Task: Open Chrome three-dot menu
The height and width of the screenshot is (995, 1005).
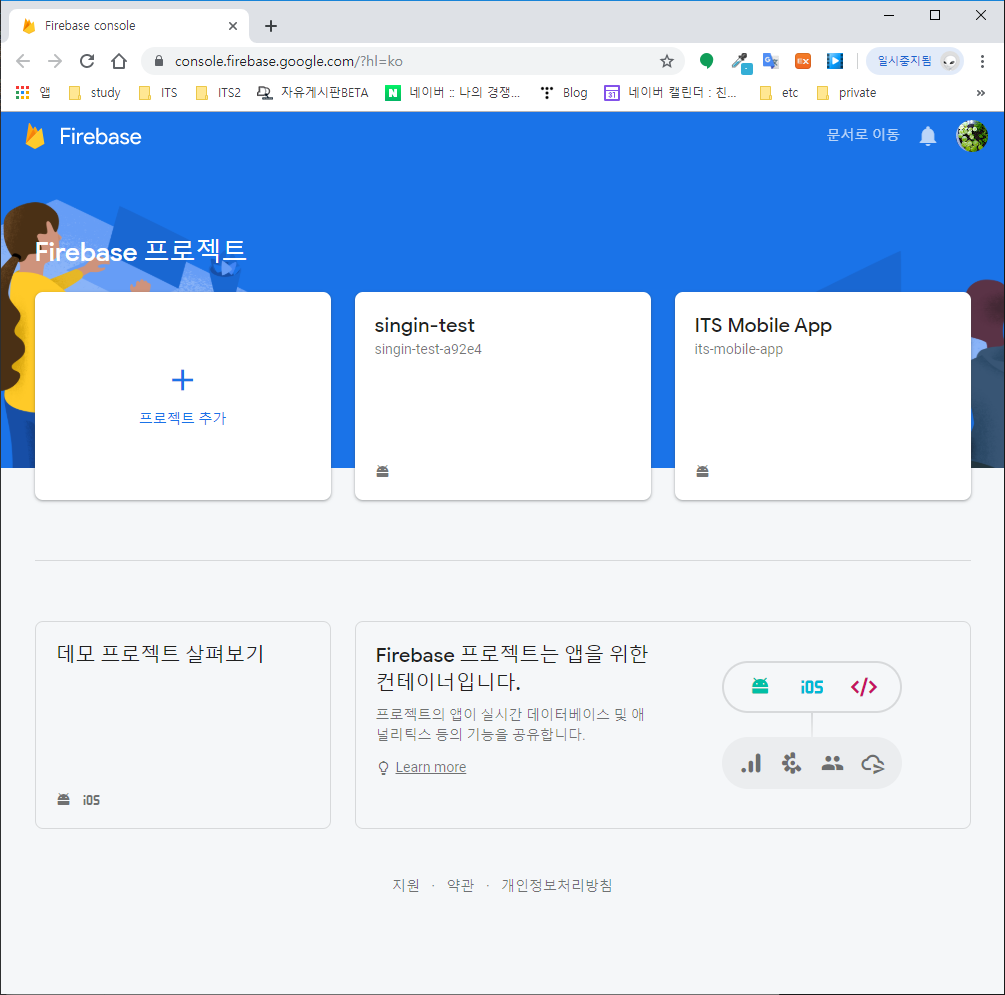Action: [982, 61]
